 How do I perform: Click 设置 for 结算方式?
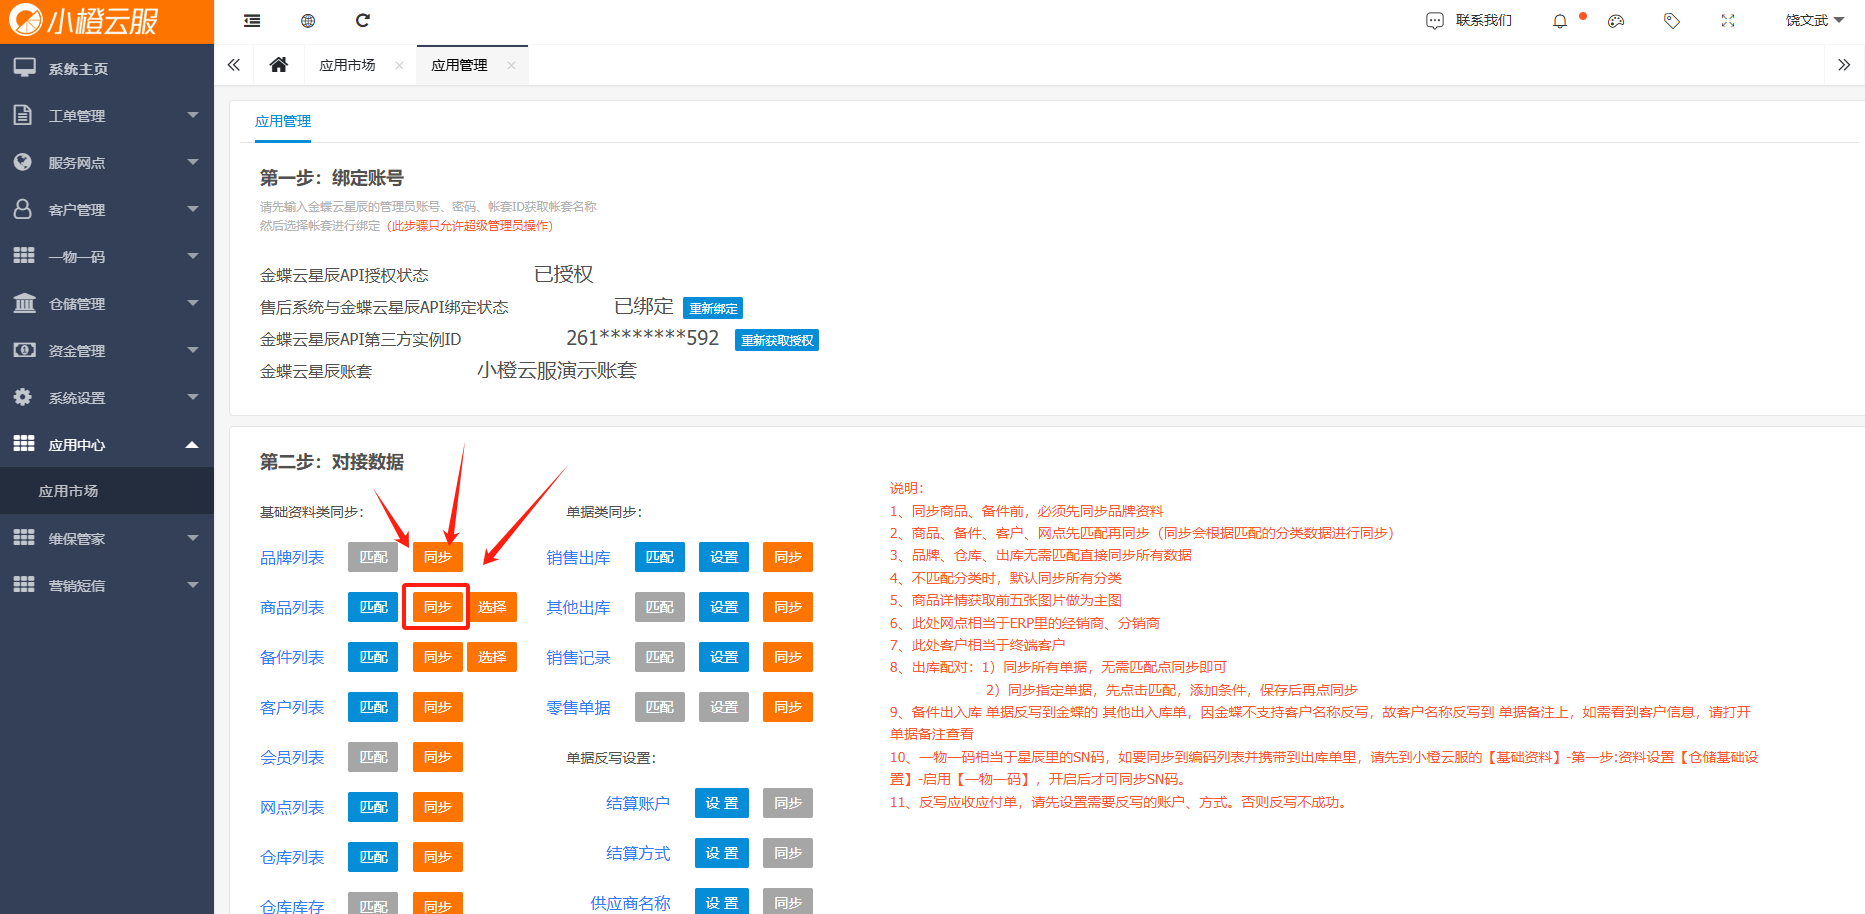click(722, 853)
